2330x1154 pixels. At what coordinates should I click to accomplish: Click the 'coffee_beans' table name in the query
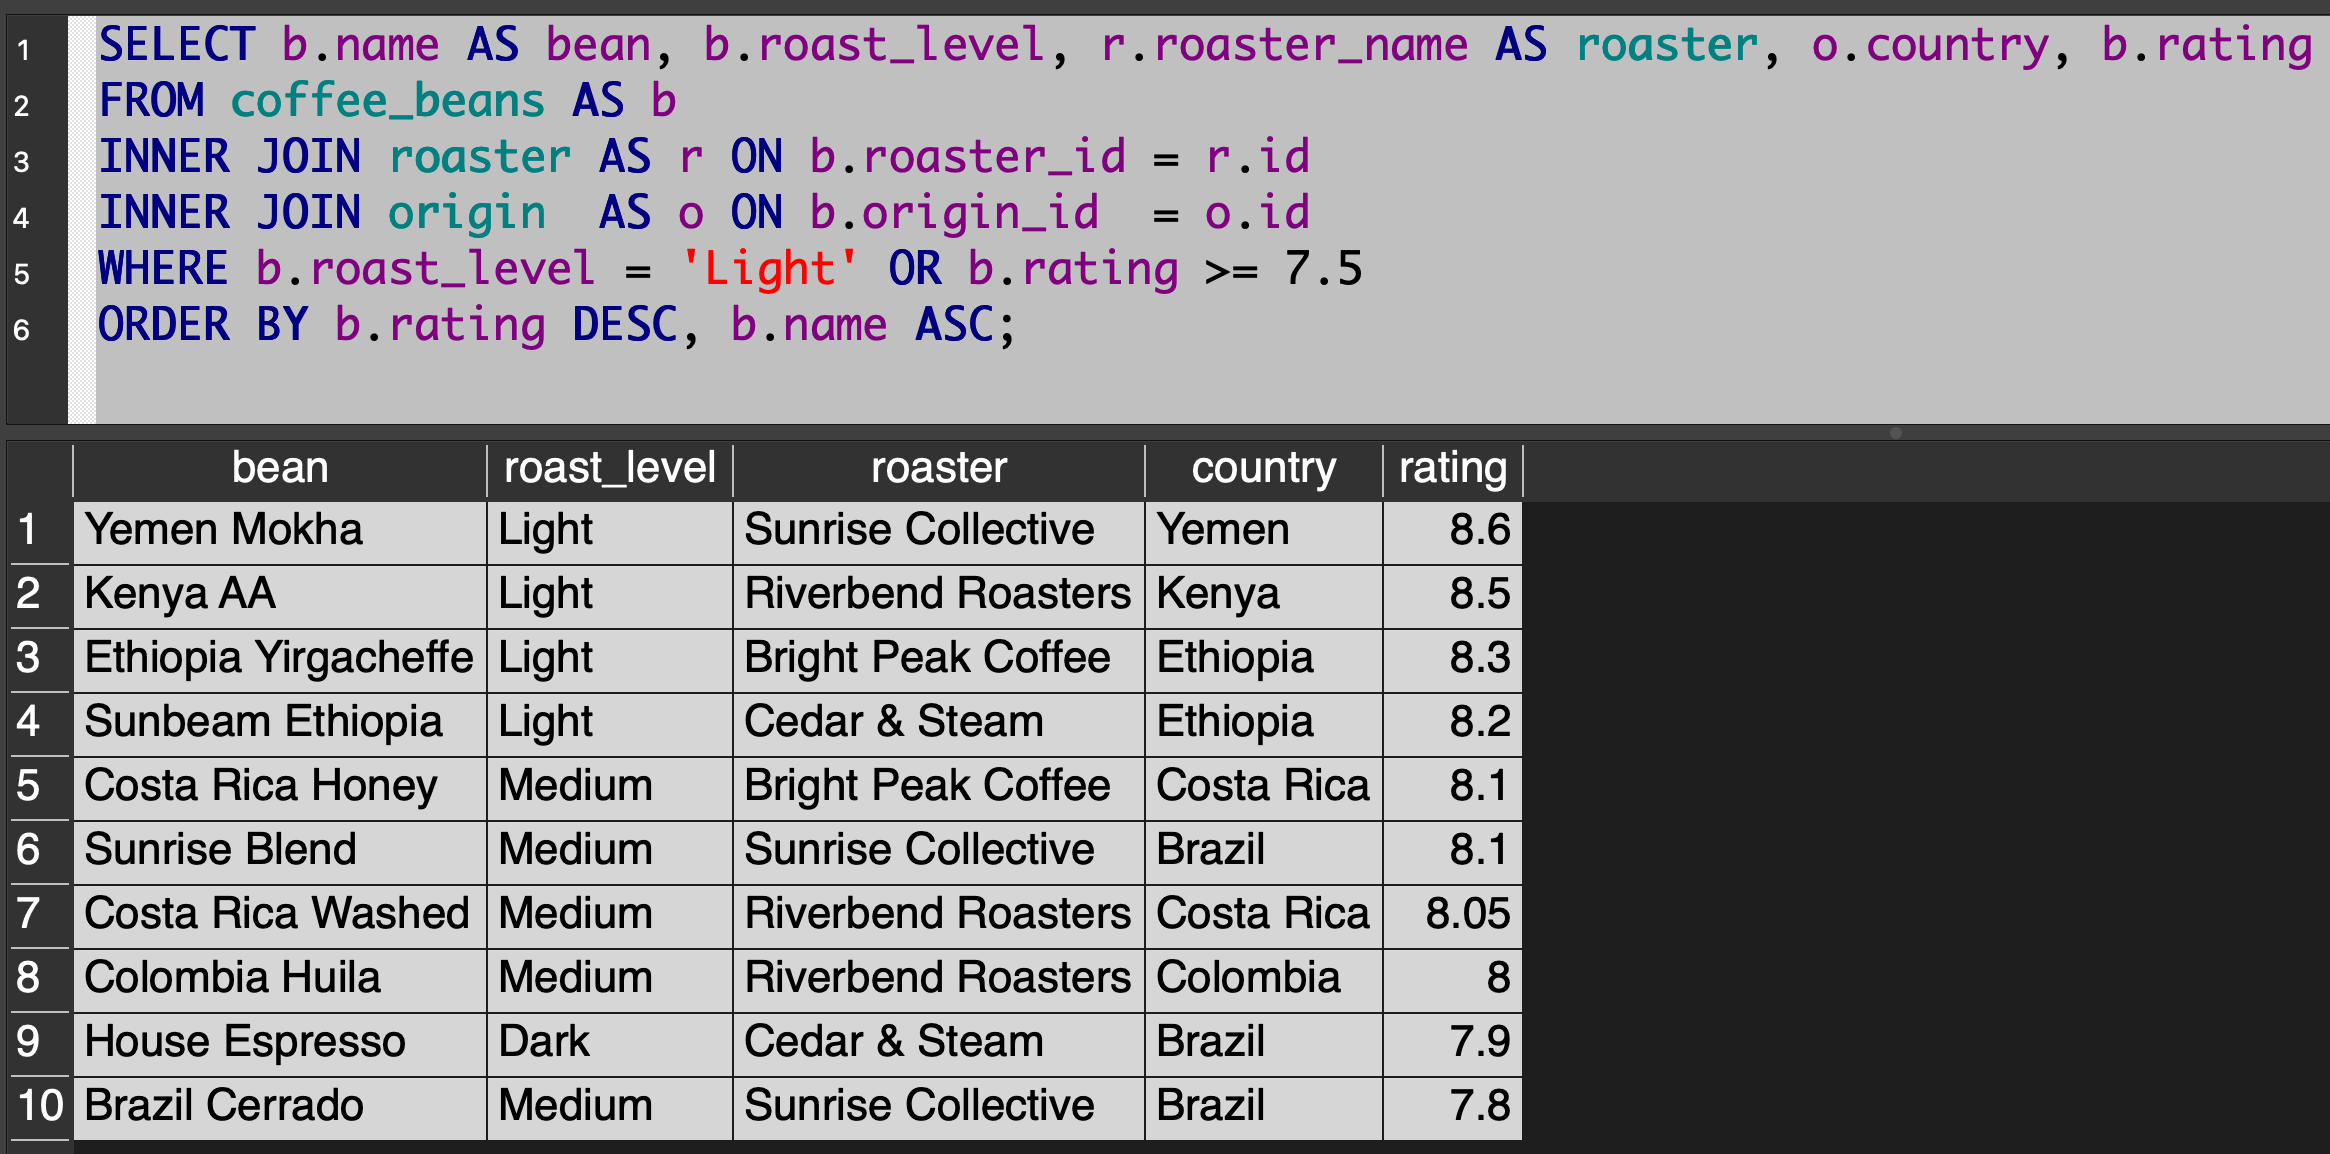[x=387, y=101]
